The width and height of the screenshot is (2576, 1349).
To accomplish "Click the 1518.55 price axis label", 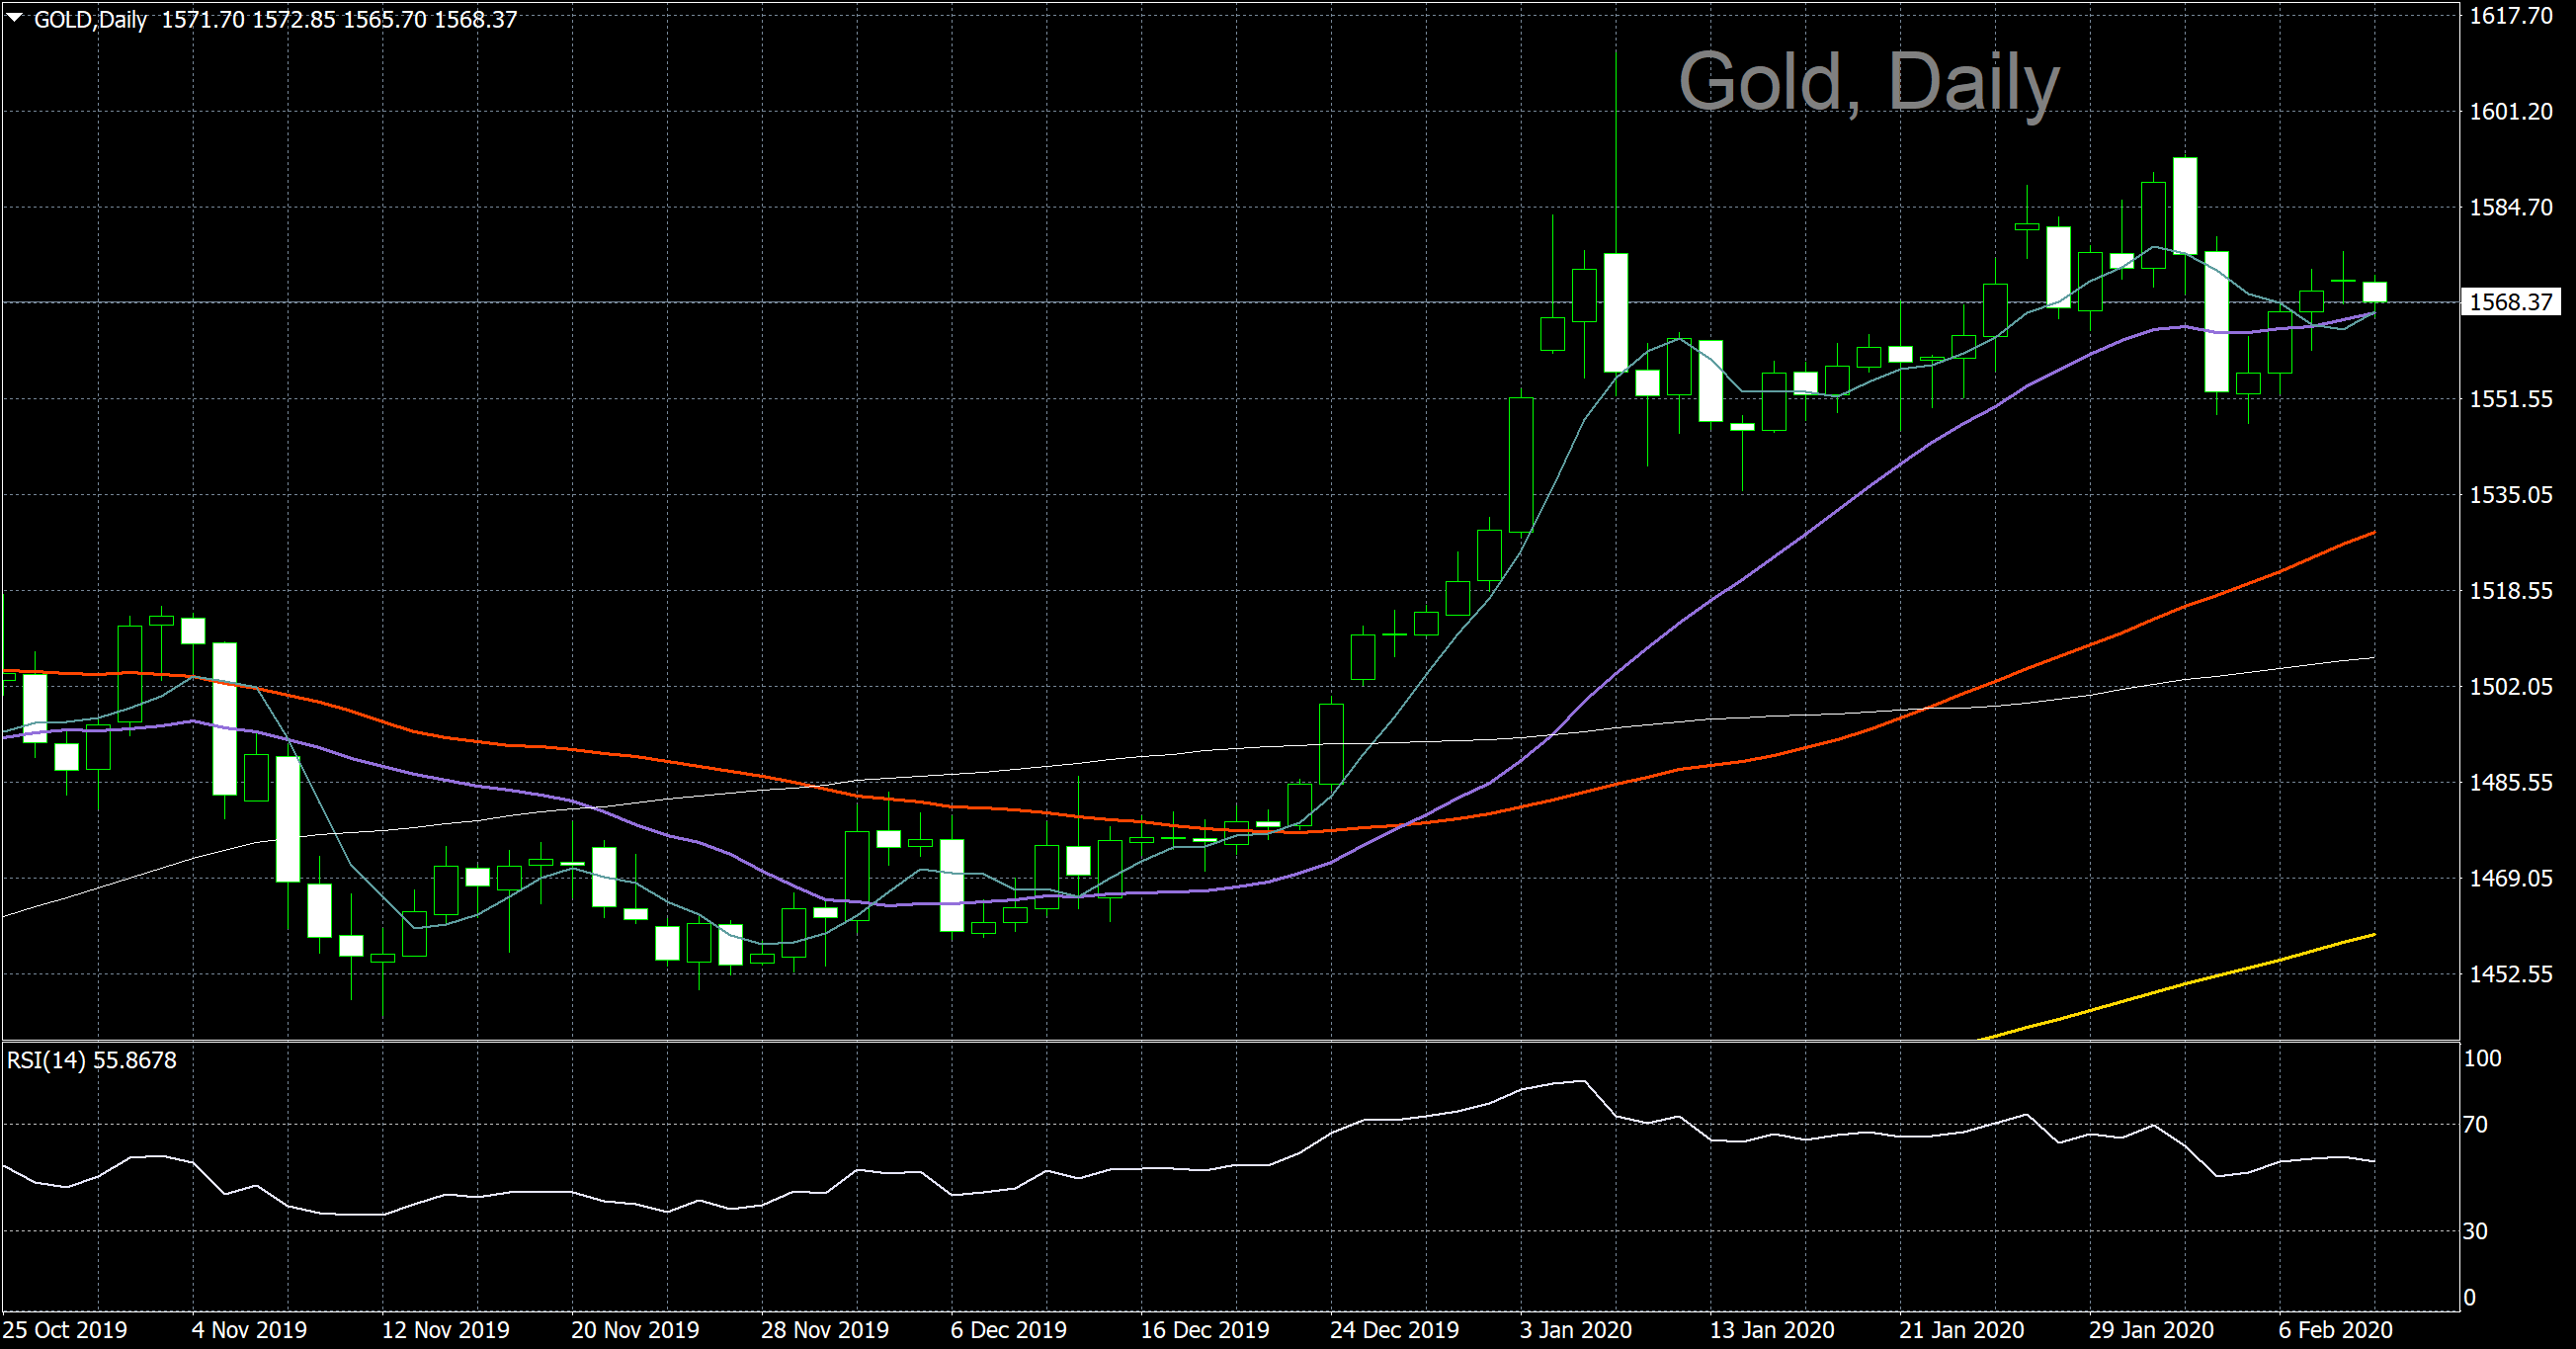I will (2511, 591).
